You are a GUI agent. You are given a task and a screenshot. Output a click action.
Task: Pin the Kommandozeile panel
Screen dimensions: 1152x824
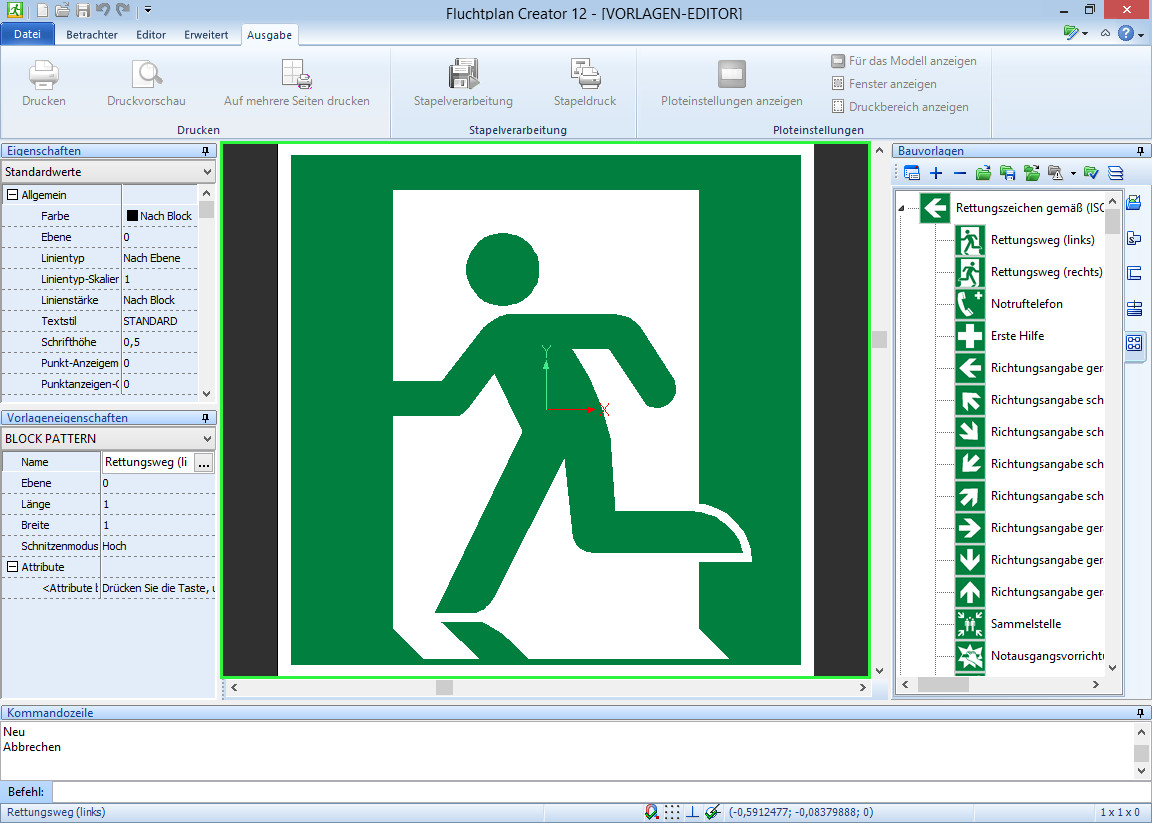1140,713
